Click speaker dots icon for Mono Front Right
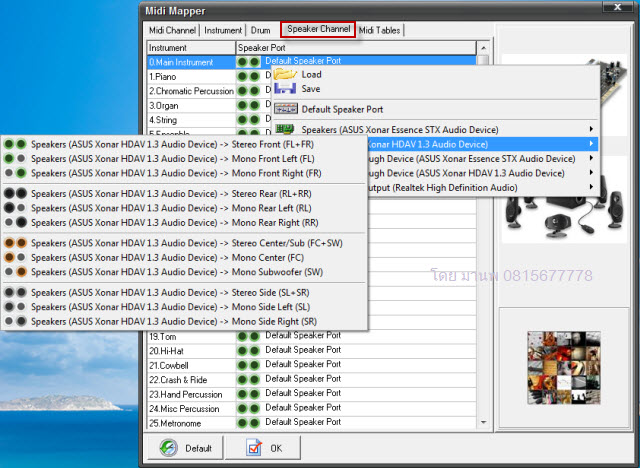This screenshot has width=640, height=468. pyautogui.click(x=15, y=173)
